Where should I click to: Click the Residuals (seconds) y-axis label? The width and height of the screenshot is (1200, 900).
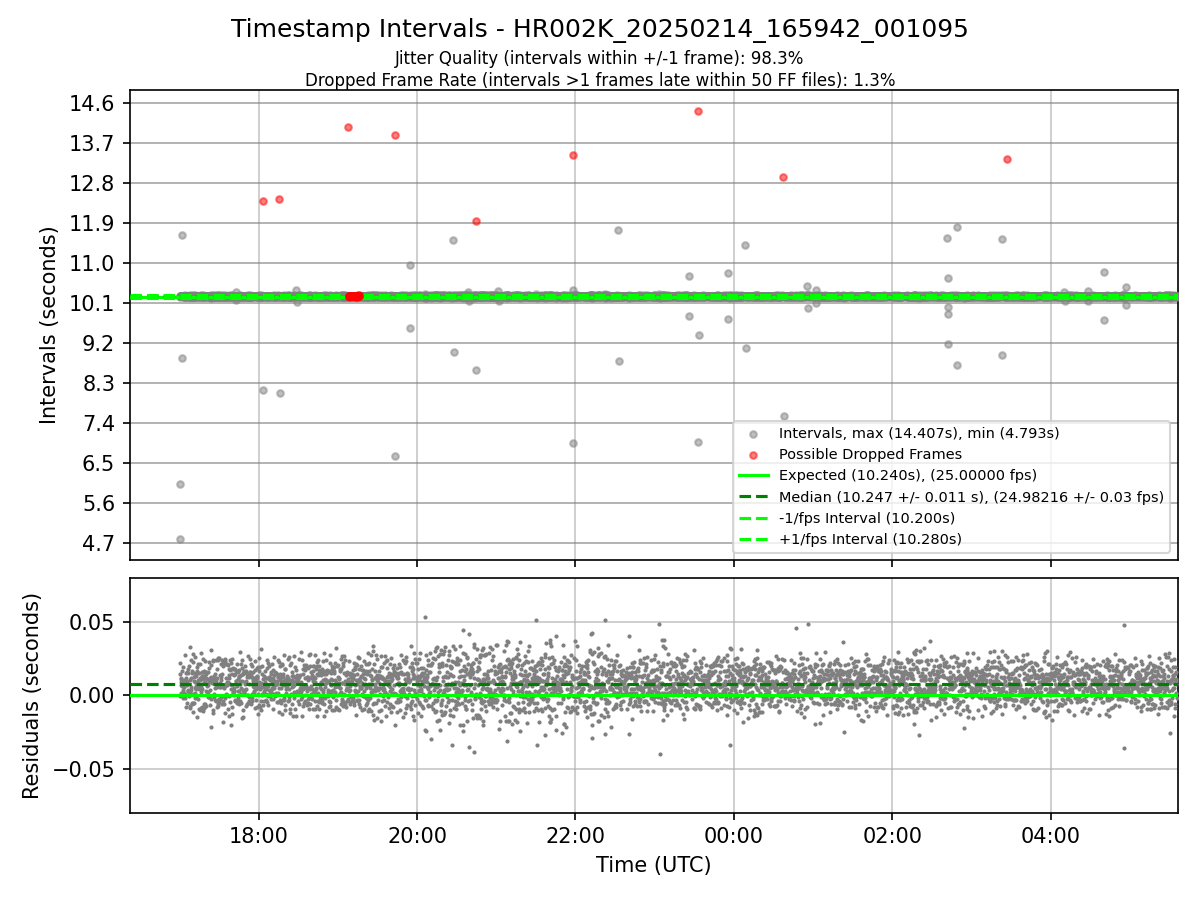[x=32, y=696]
